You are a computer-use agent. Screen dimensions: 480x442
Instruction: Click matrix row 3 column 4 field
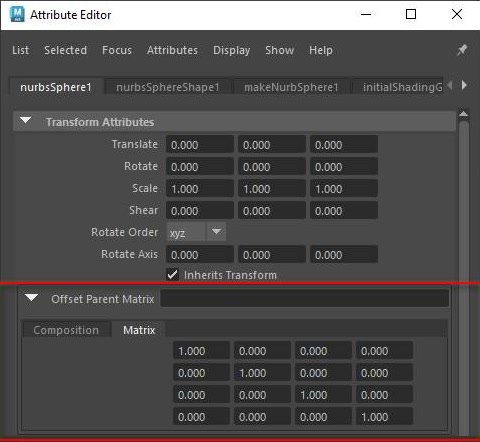point(384,395)
